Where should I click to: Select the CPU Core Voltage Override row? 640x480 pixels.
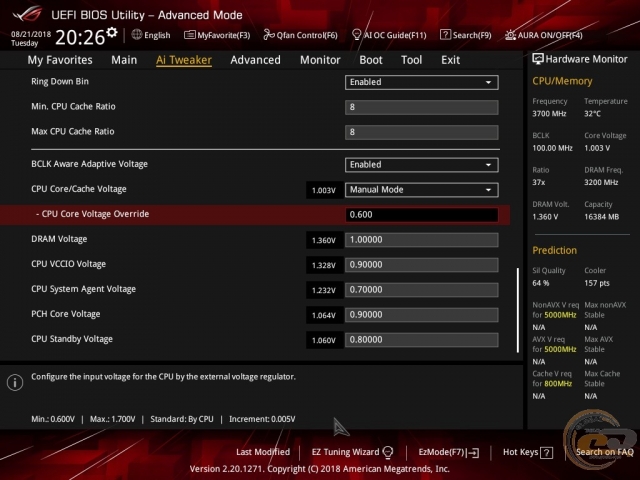[x=255, y=215]
